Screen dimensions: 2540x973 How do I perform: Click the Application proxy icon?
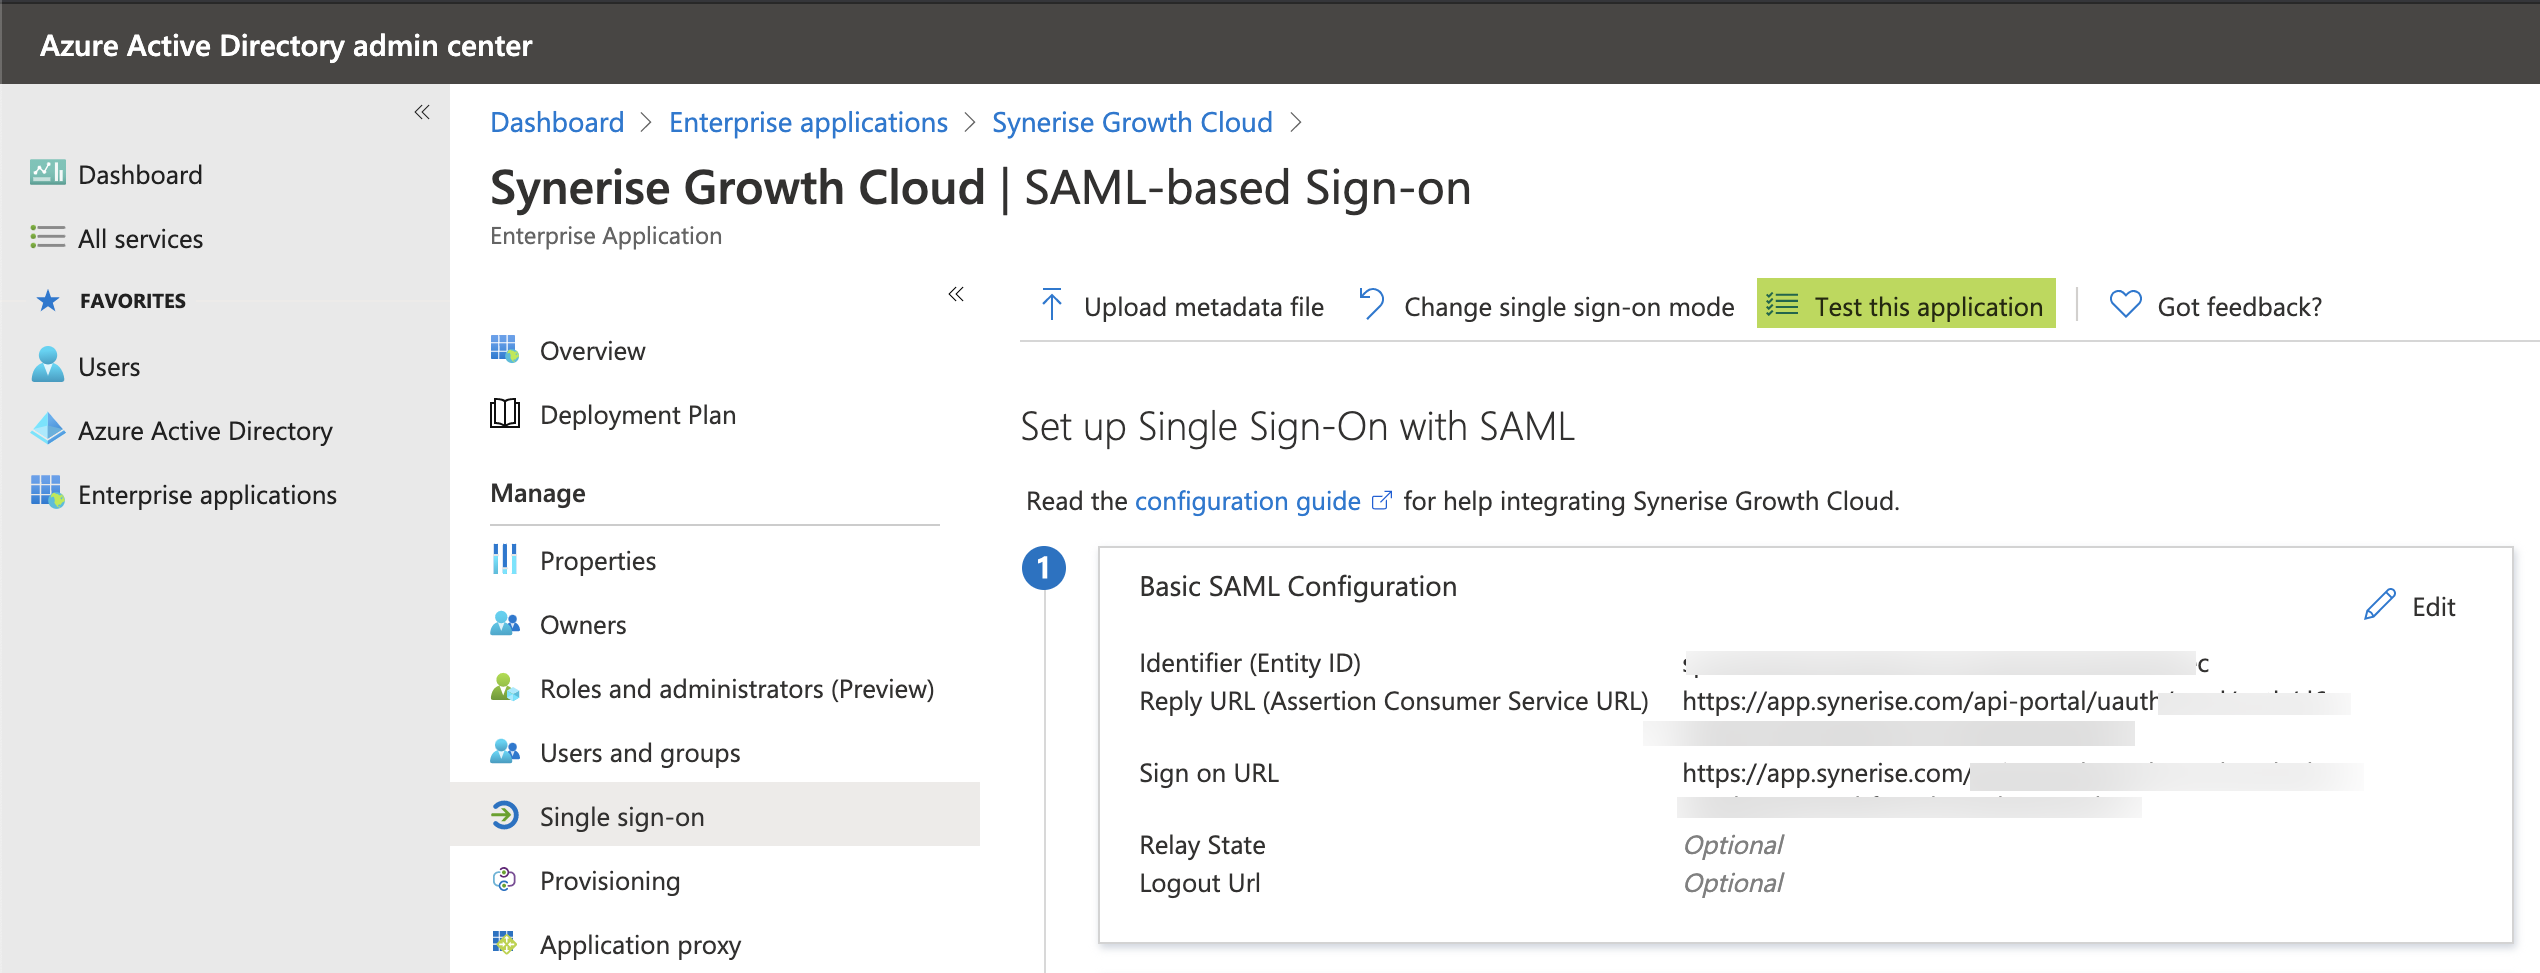[x=506, y=943]
